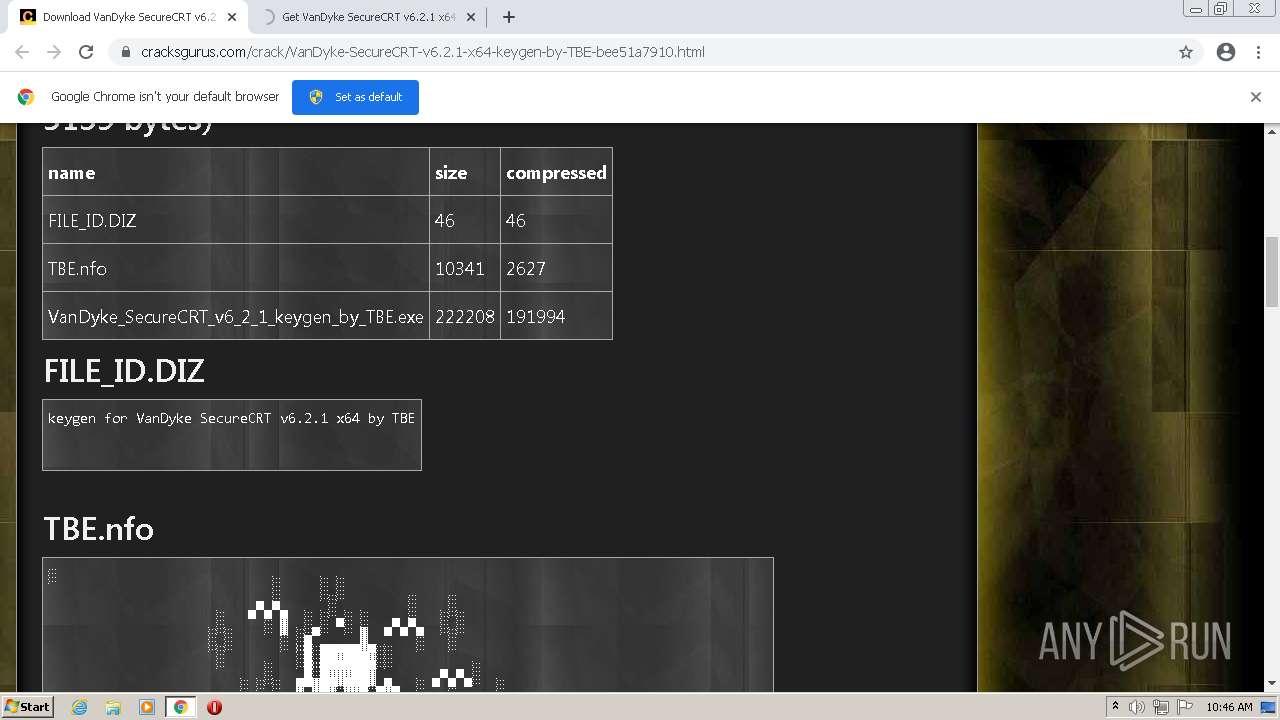The height and width of the screenshot is (720, 1280).
Task: Click the red Opera-style taskbar icon
Action: click(x=214, y=707)
